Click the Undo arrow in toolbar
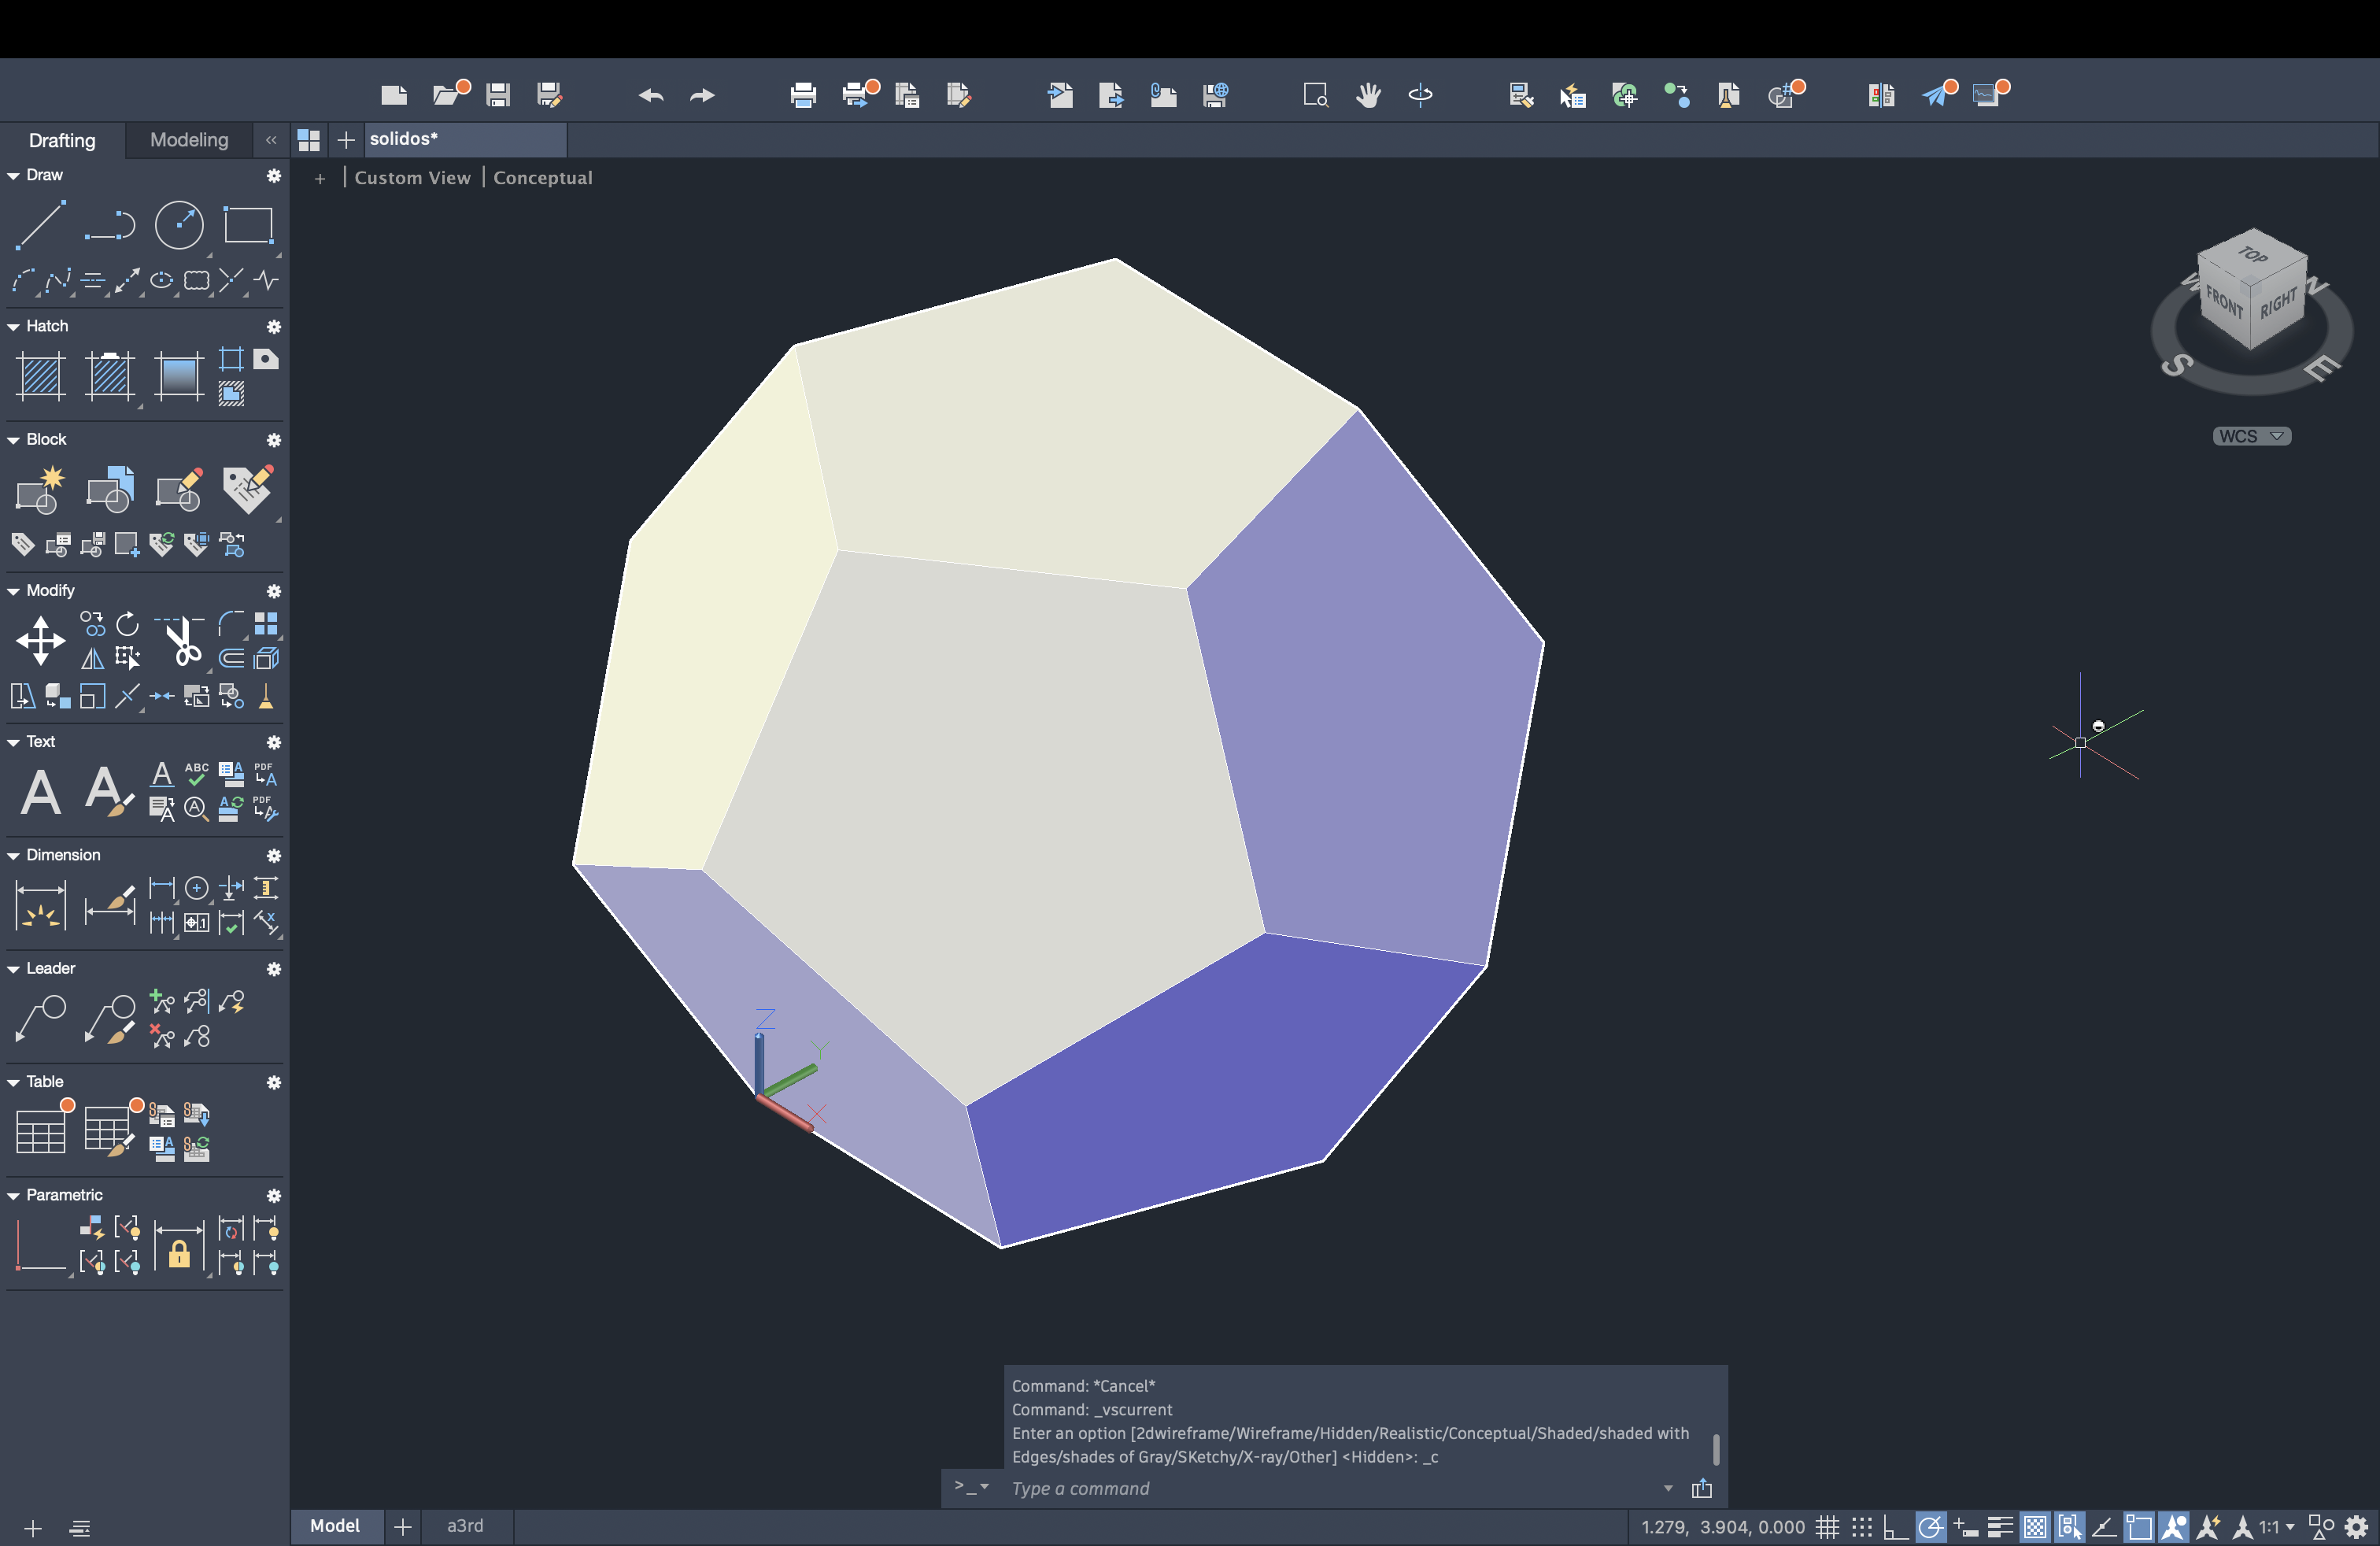The image size is (2380, 1546). click(x=651, y=95)
